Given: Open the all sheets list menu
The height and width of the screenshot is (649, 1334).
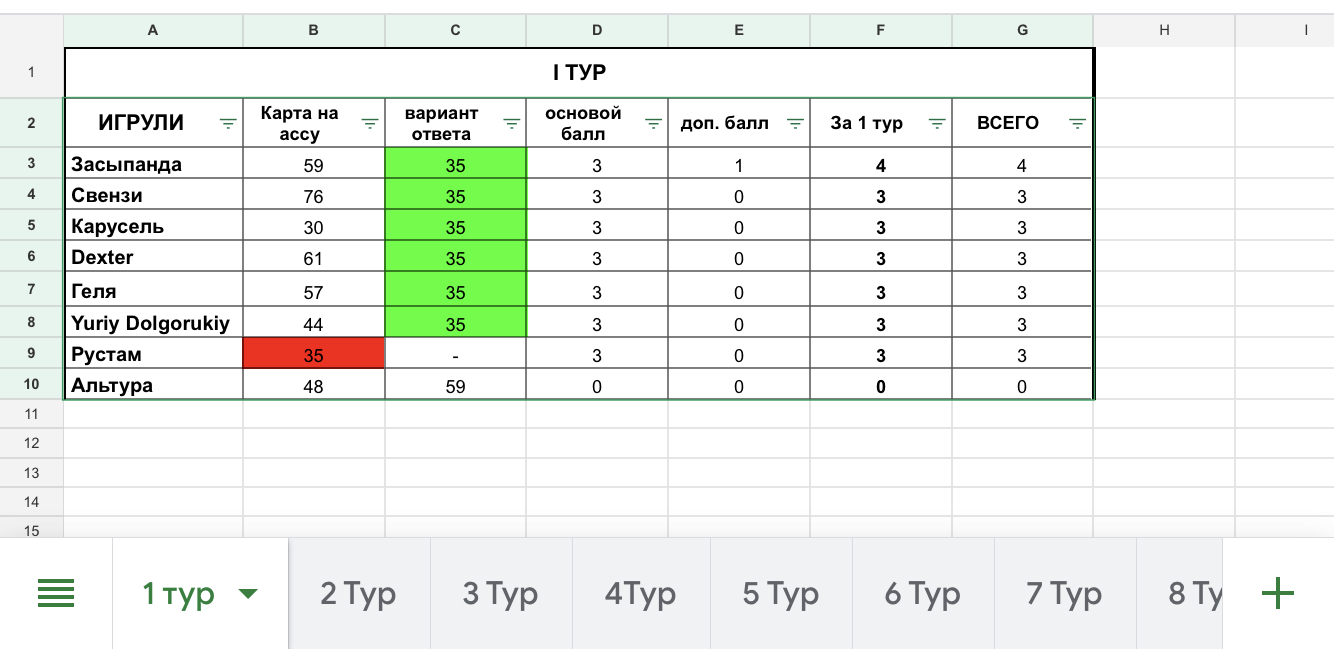Looking at the screenshot, I should coord(56,594).
